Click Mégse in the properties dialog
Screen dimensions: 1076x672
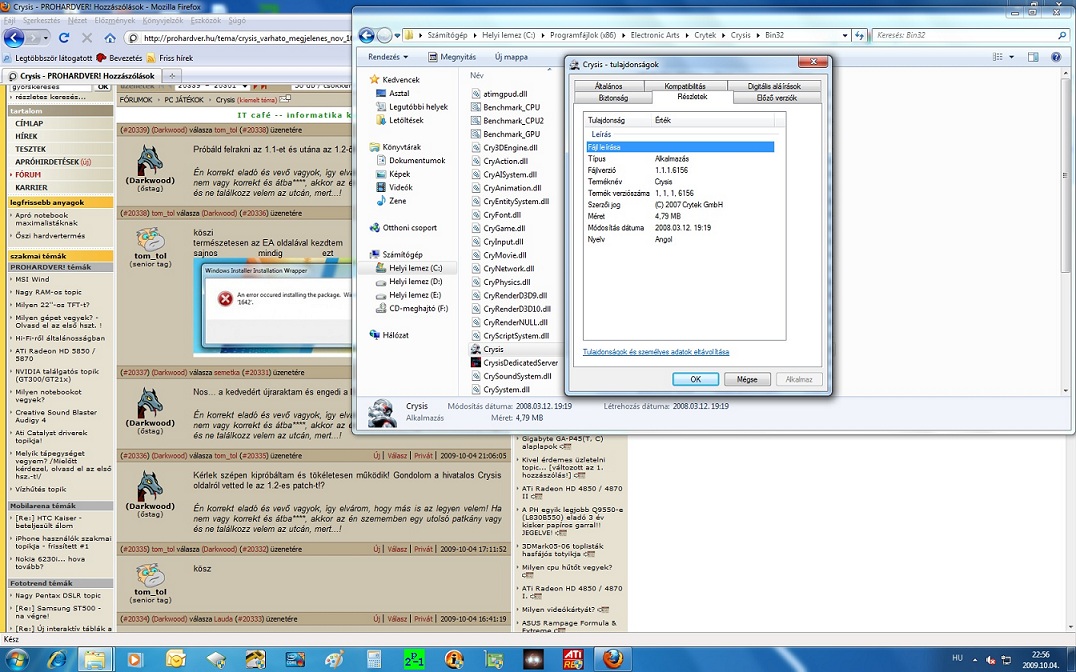point(747,379)
